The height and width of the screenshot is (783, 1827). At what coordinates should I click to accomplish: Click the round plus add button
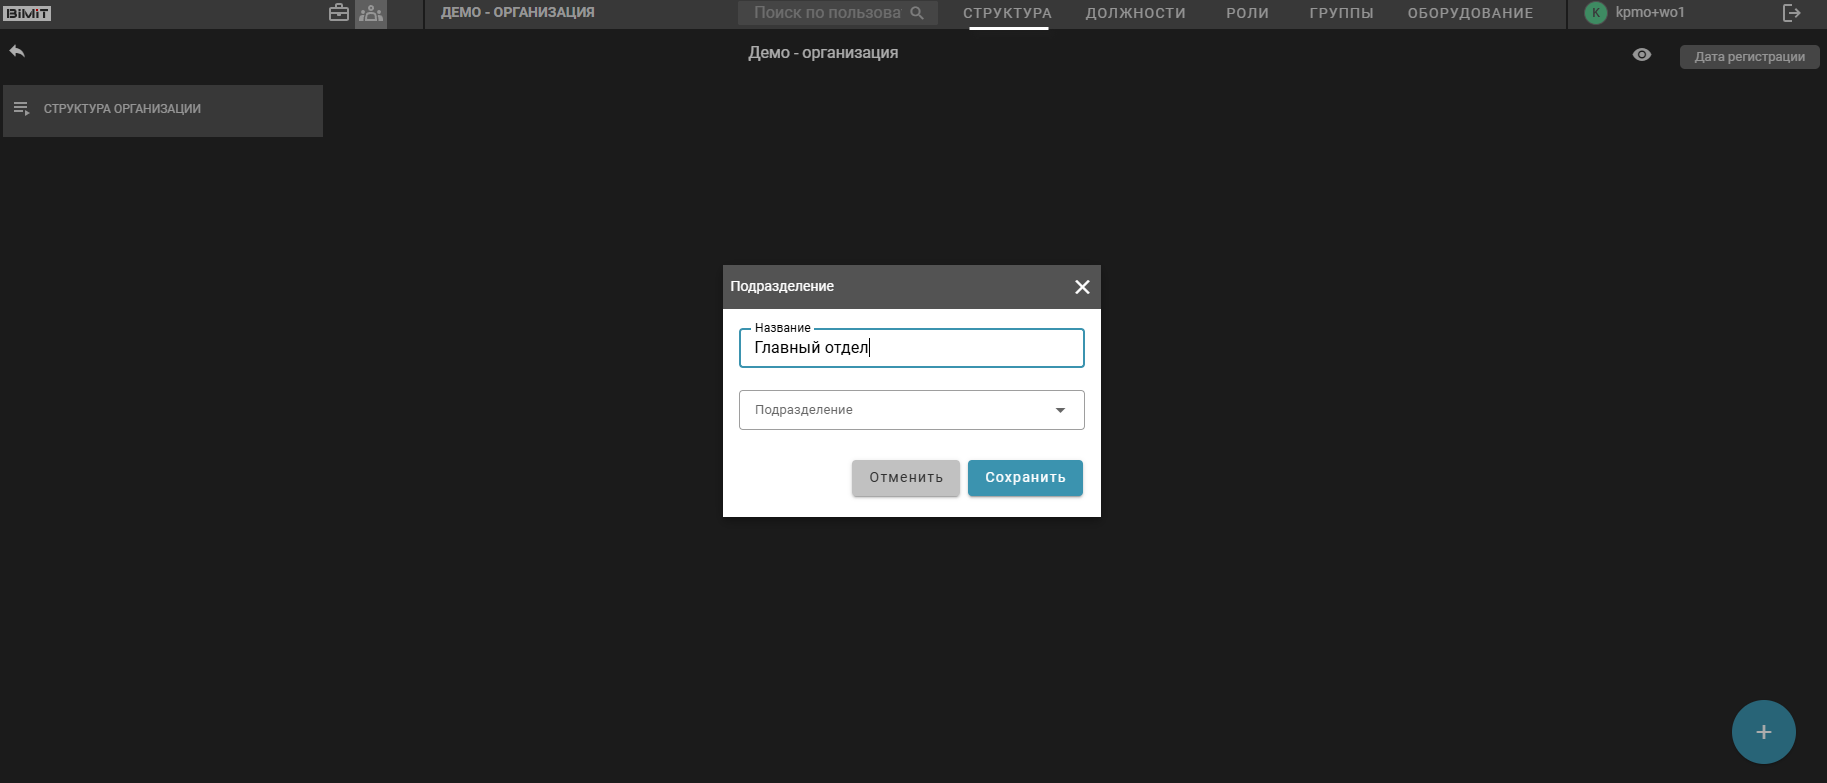click(x=1763, y=732)
